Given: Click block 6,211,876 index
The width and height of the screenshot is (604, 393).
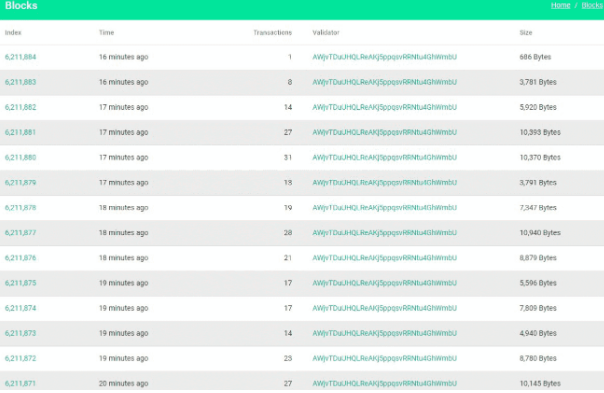Looking at the screenshot, I should [x=20, y=258].
